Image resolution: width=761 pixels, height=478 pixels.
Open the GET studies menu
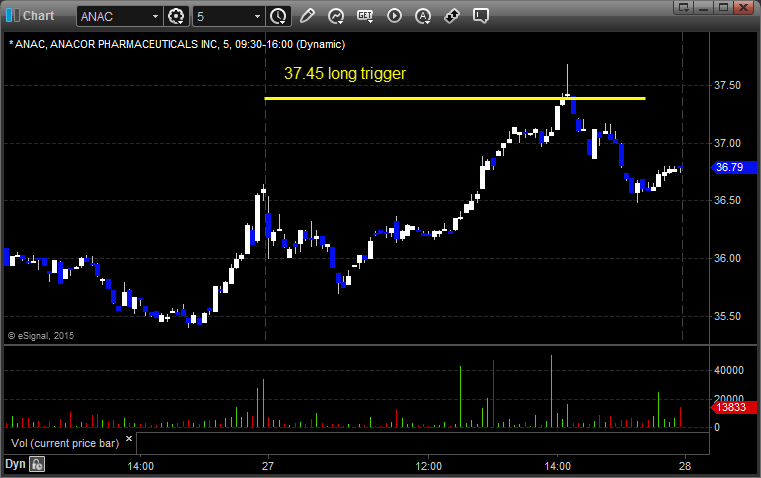(x=365, y=16)
